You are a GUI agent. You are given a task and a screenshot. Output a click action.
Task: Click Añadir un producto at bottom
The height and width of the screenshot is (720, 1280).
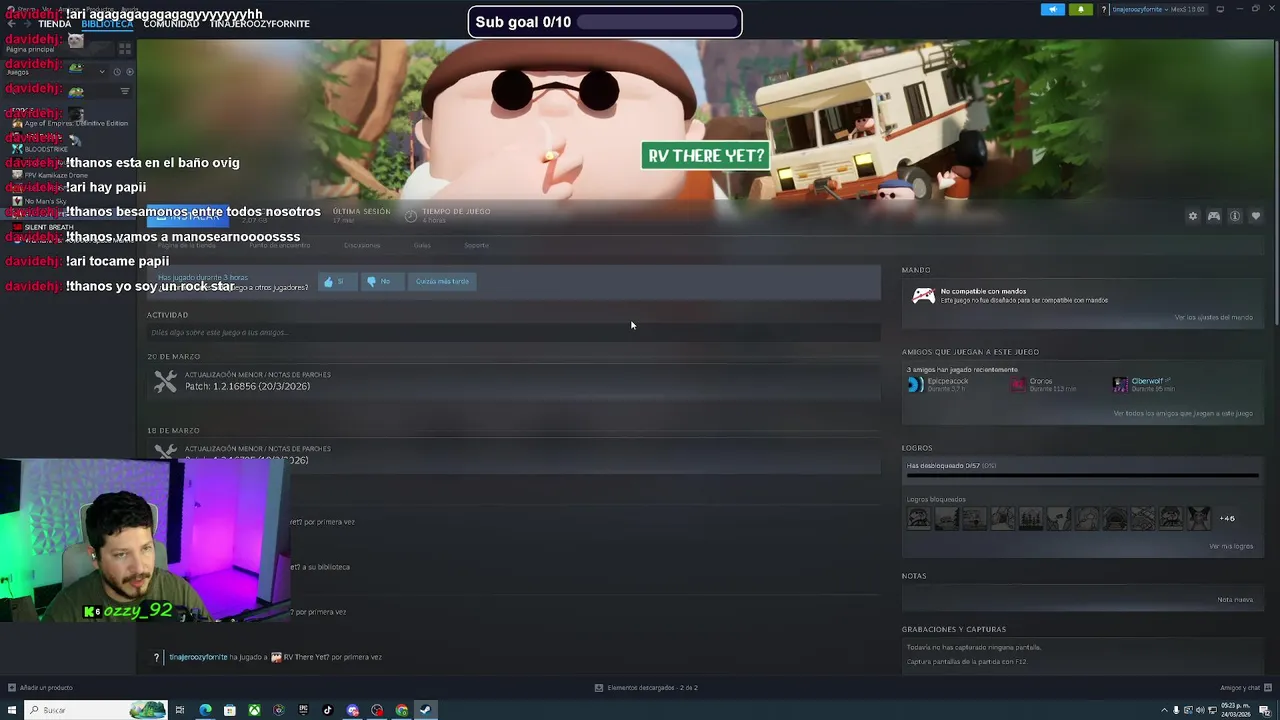click(40, 688)
